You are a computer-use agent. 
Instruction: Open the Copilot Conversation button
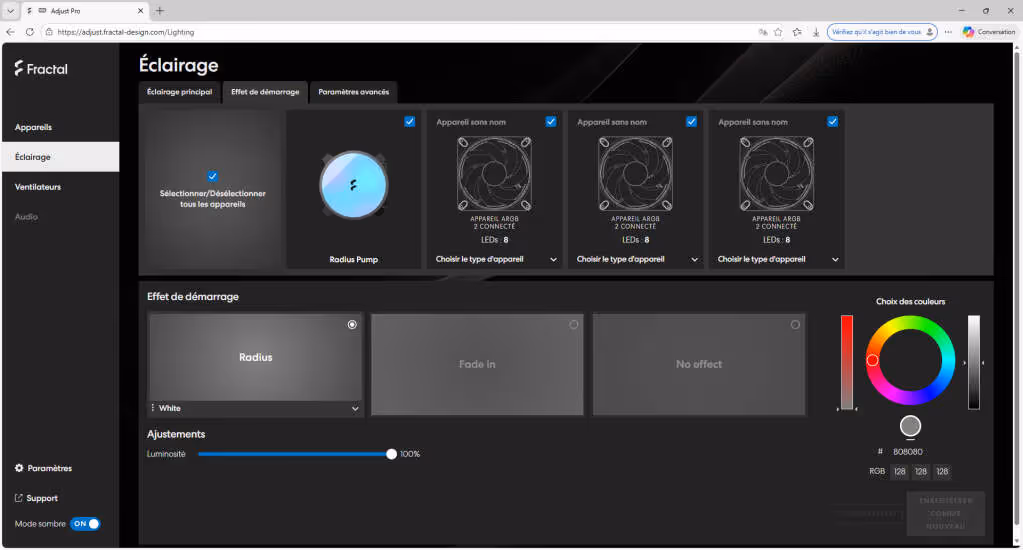click(x=989, y=31)
